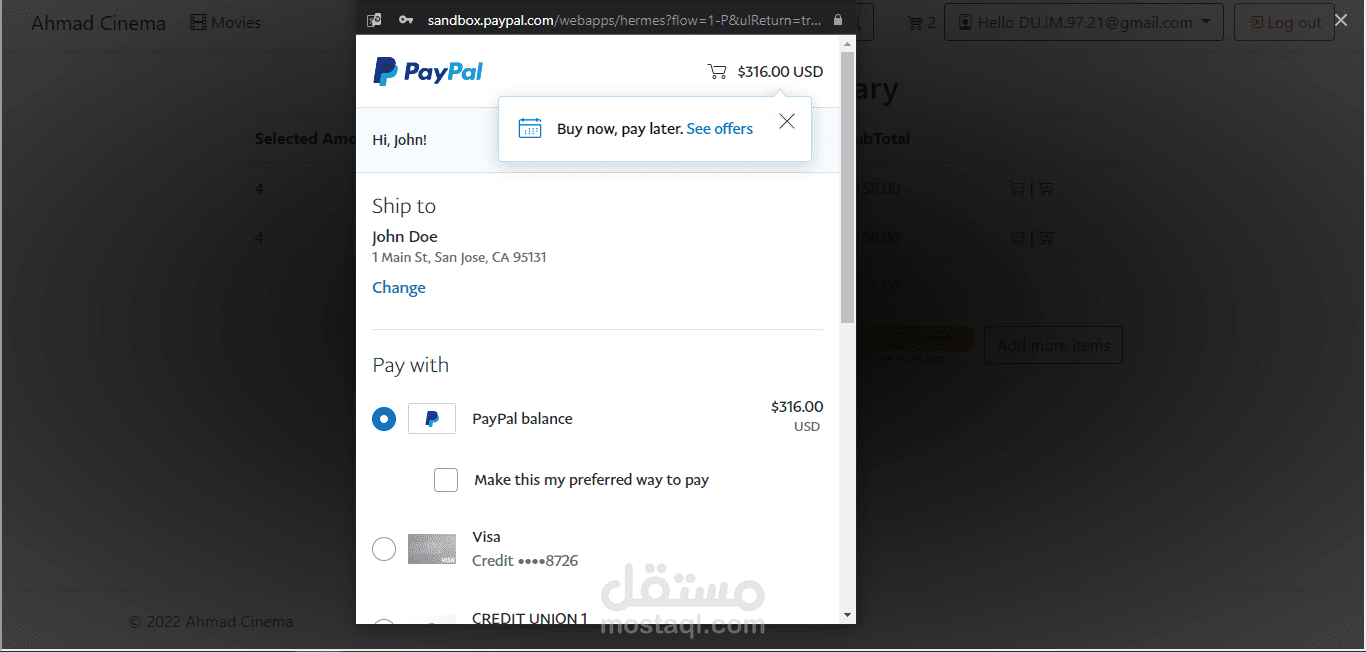Click cart icons in second order row
1366x652 pixels.
(1031, 238)
